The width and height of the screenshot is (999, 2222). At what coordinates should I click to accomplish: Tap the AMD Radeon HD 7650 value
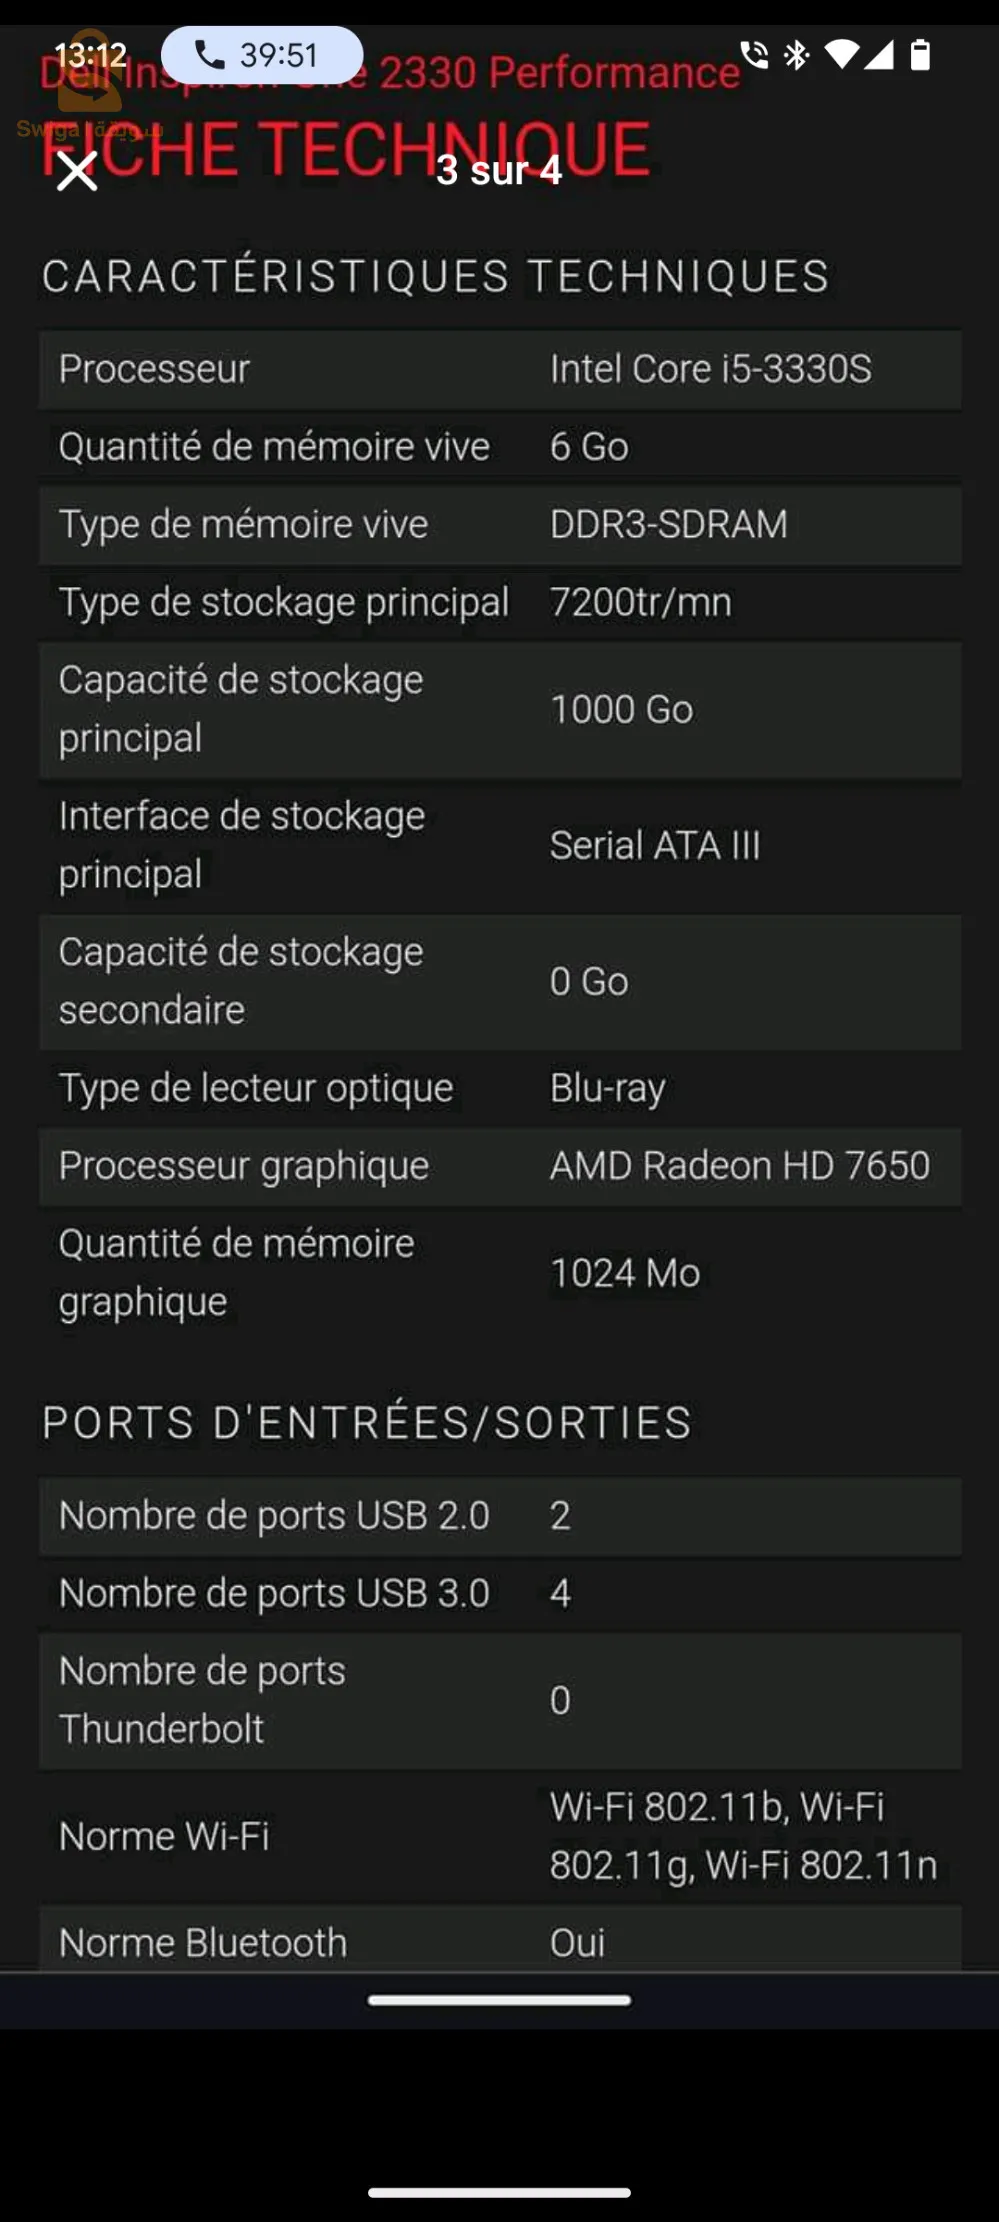pos(739,1166)
